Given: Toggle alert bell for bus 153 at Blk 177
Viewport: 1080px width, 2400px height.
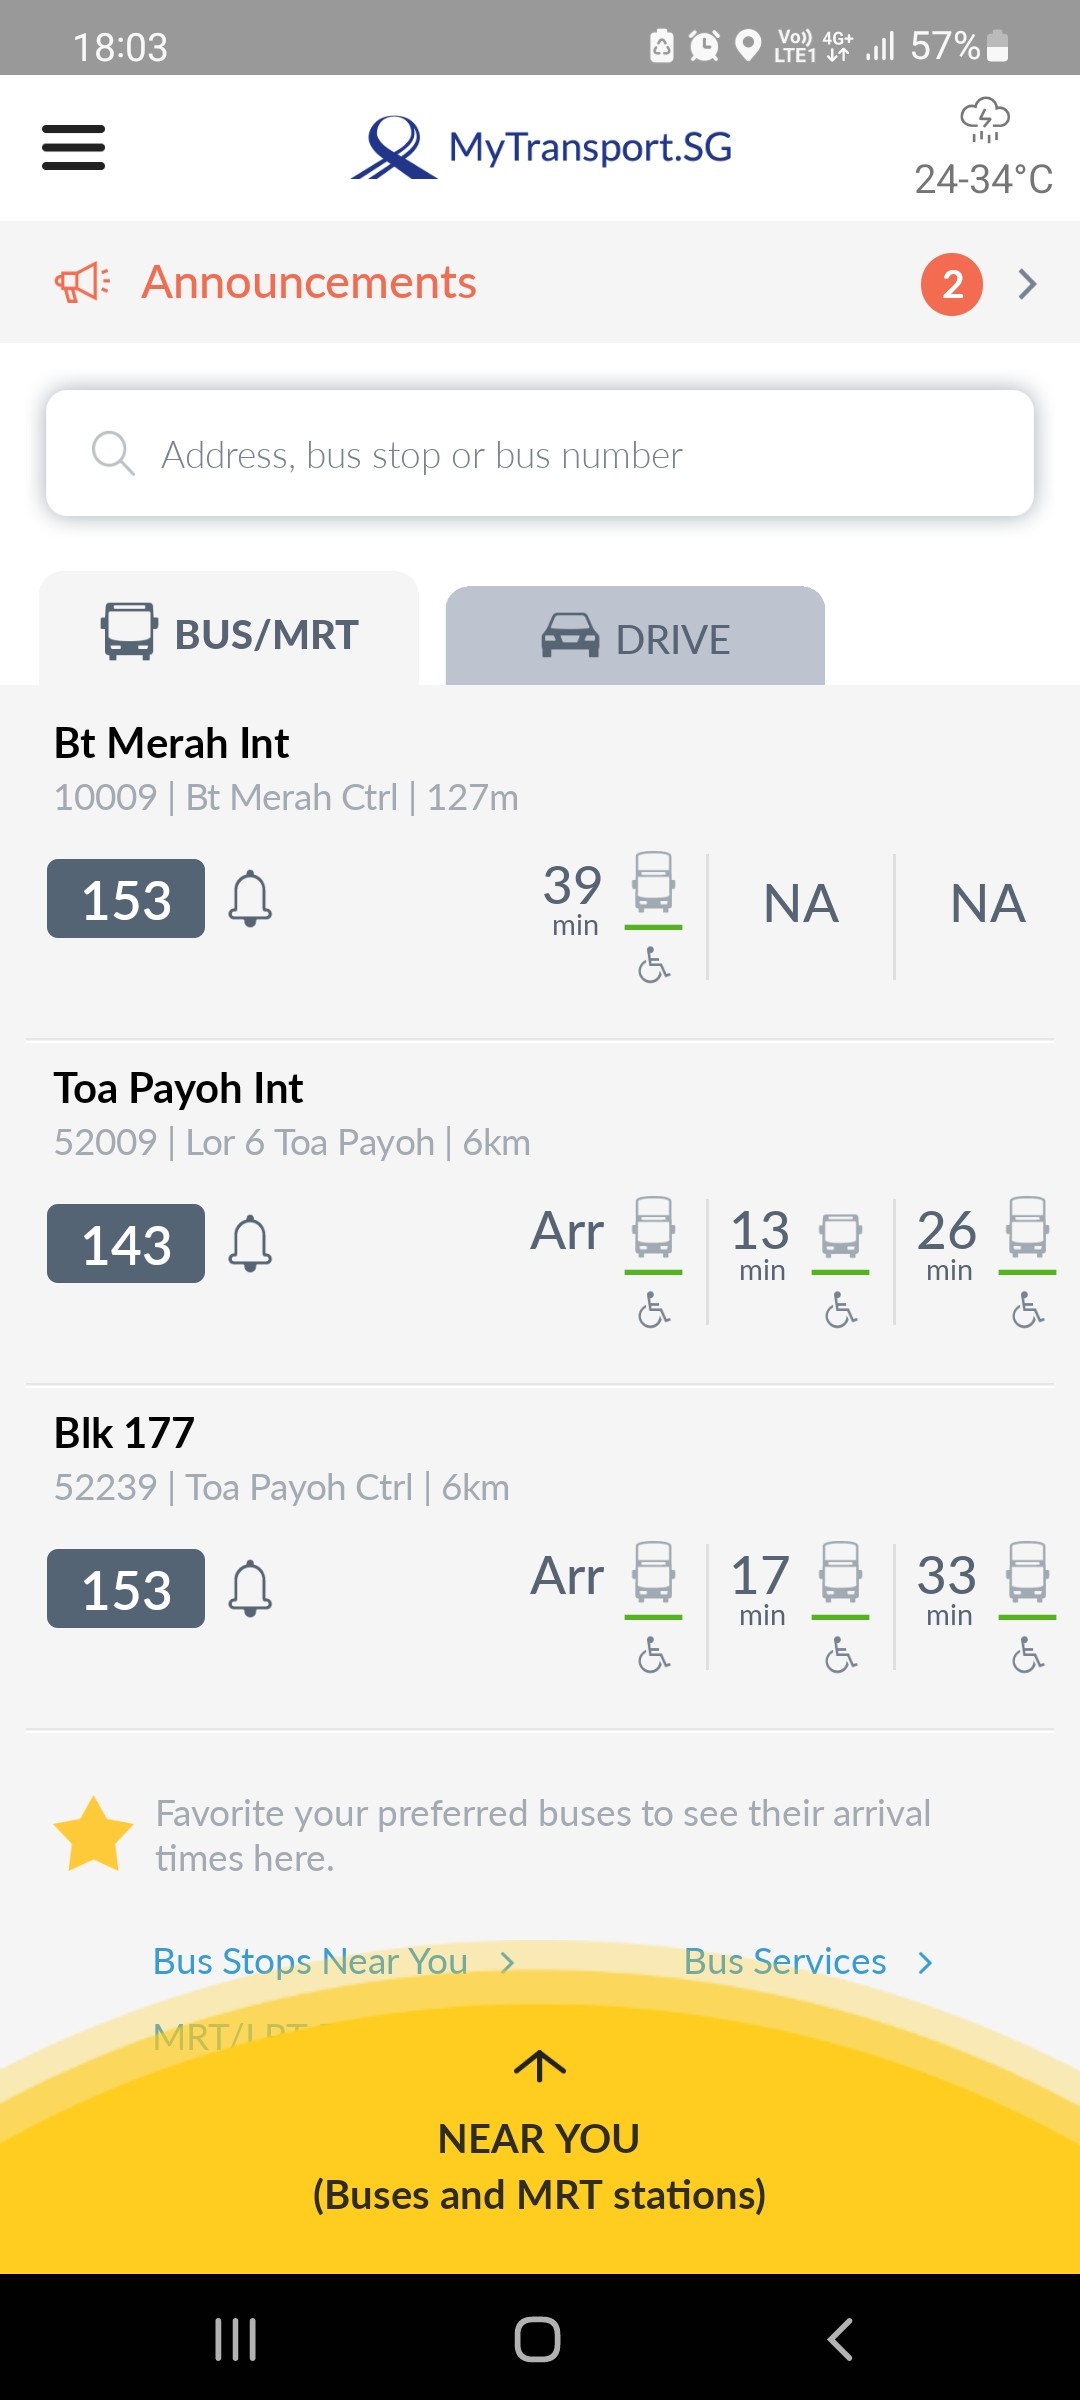Looking at the screenshot, I should (250, 1588).
